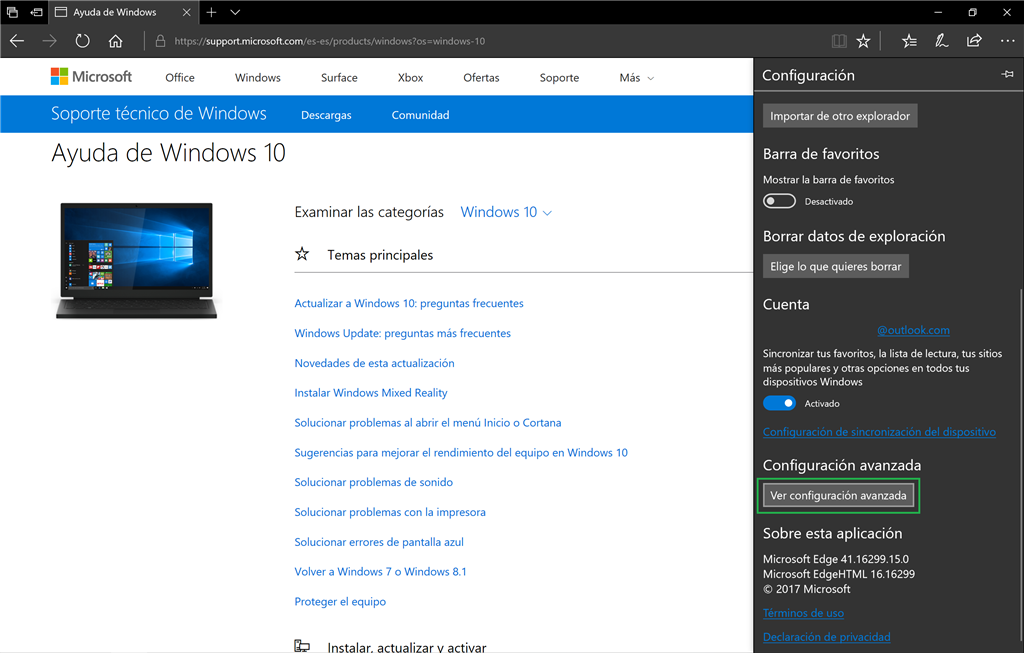The height and width of the screenshot is (653, 1024).
Task: Open Términos de uso link
Action: (x=803, y=613)
